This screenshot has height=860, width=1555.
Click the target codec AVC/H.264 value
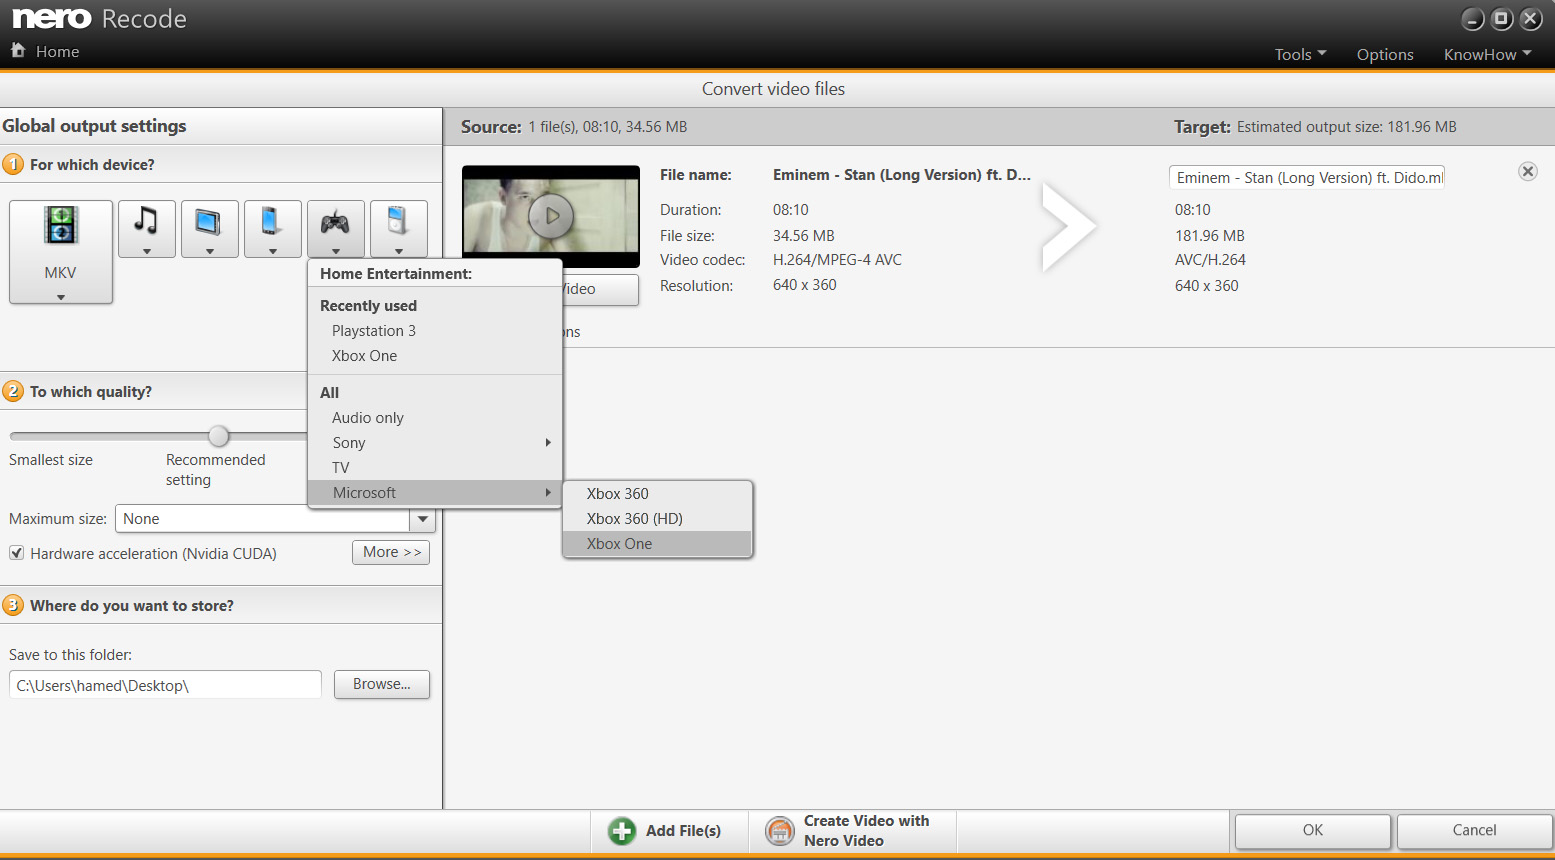1210,260
